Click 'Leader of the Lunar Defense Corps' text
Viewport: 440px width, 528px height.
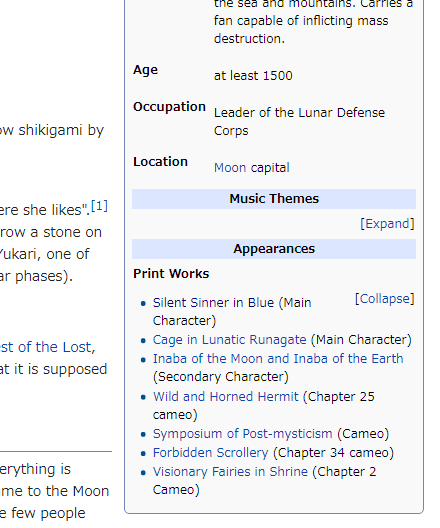[x=299, y=122]
